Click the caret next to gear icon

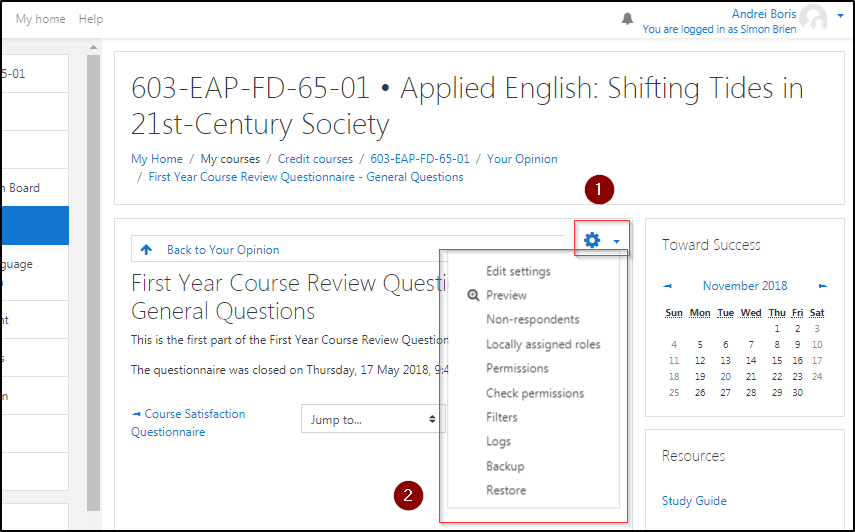(617, 242)
